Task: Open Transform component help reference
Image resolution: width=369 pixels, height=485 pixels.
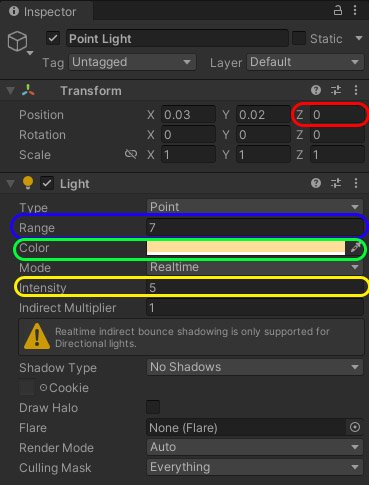Action: 316,90
